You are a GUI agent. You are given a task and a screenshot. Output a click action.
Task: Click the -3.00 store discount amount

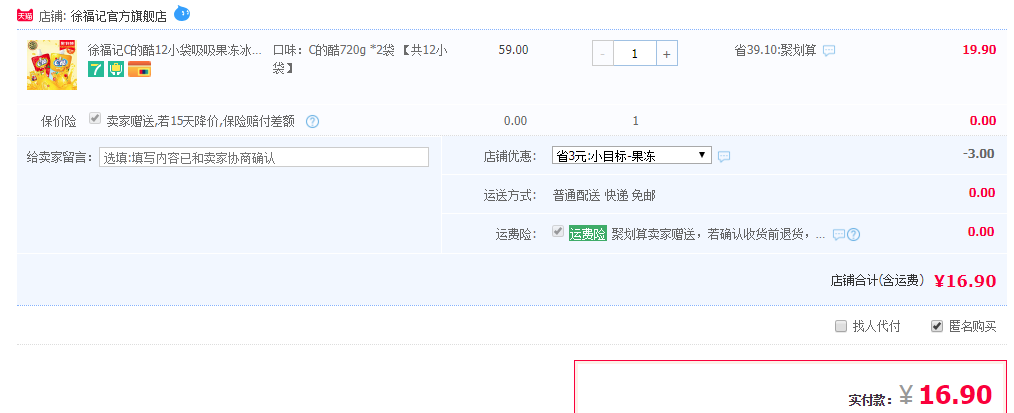pyautogui.click(x=978, y=154)
